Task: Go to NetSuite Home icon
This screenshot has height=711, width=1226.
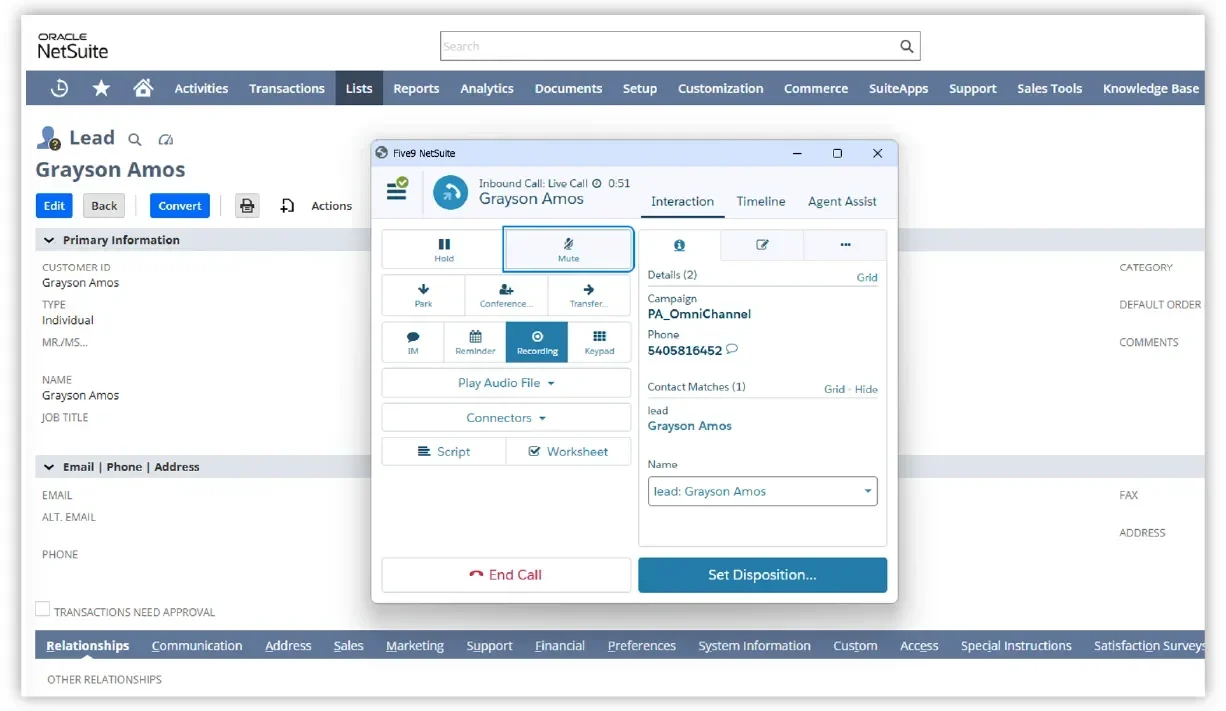Action: pyautogui.click(x=143, y=88)
